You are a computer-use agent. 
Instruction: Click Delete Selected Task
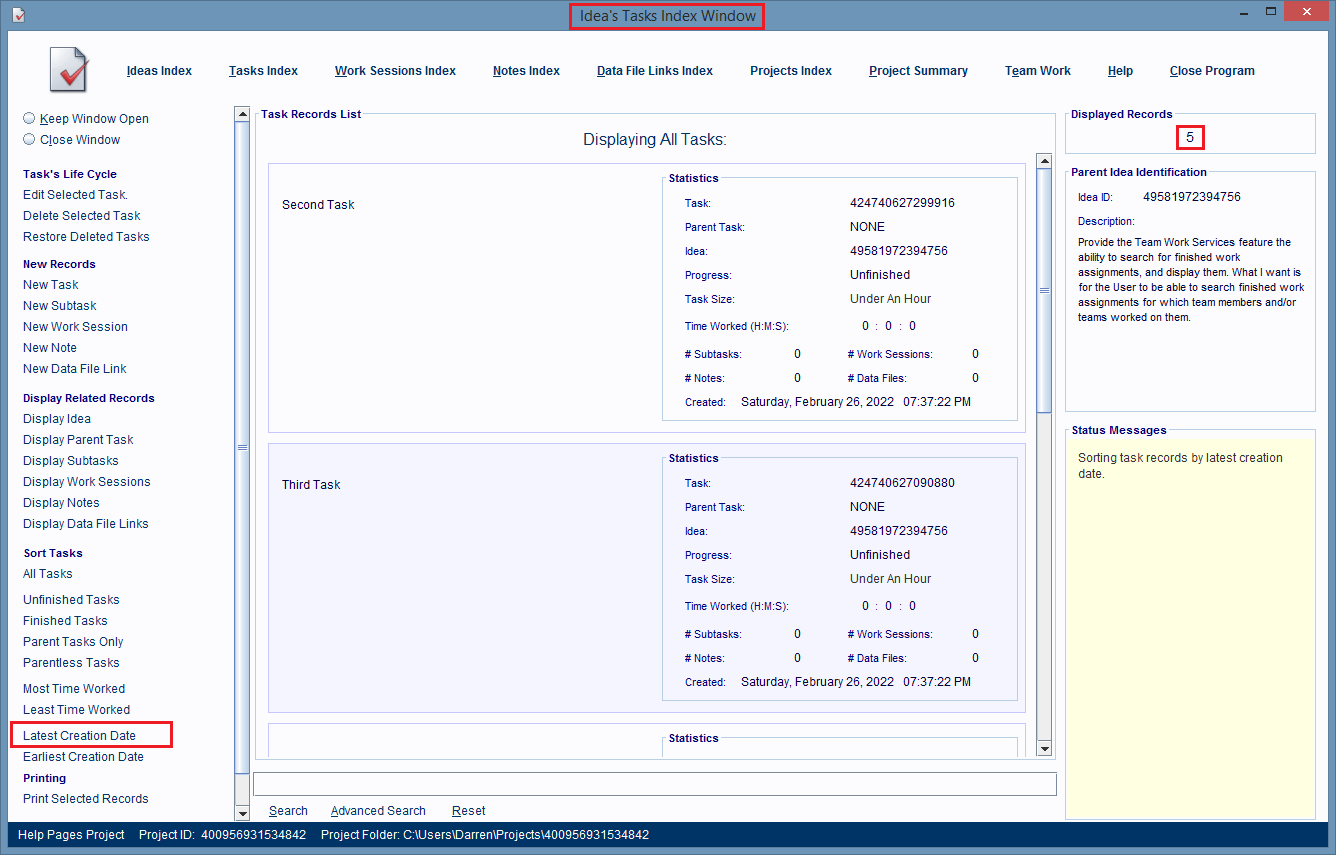[82, 216]
